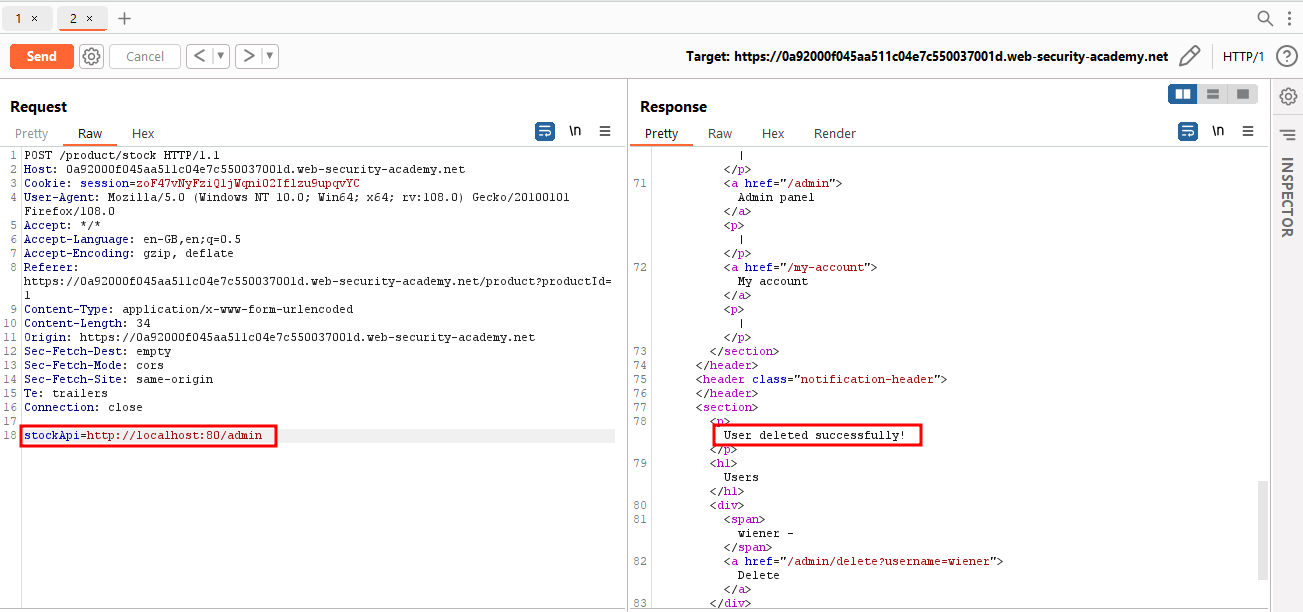The width and height of the screenshot is (1303, 612).
Task: Switch Response view to Hex
Action: click(x=773, y=134)
